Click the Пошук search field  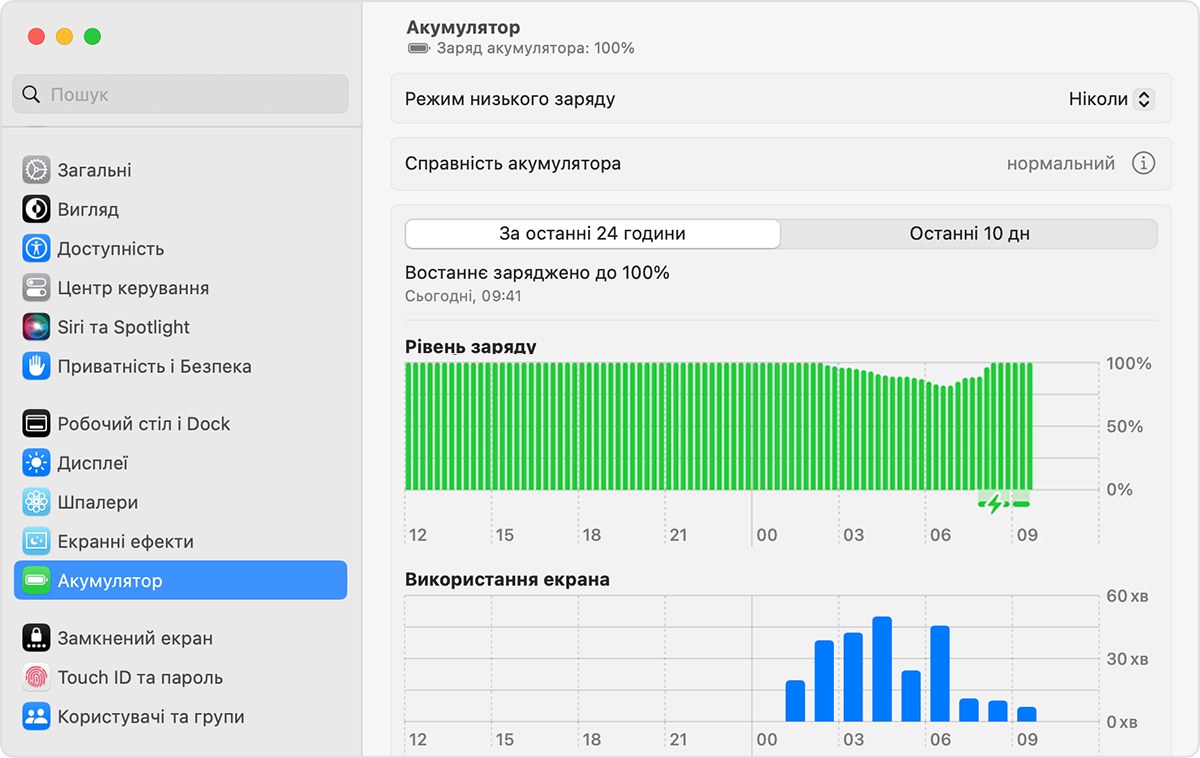coord(181,94)
